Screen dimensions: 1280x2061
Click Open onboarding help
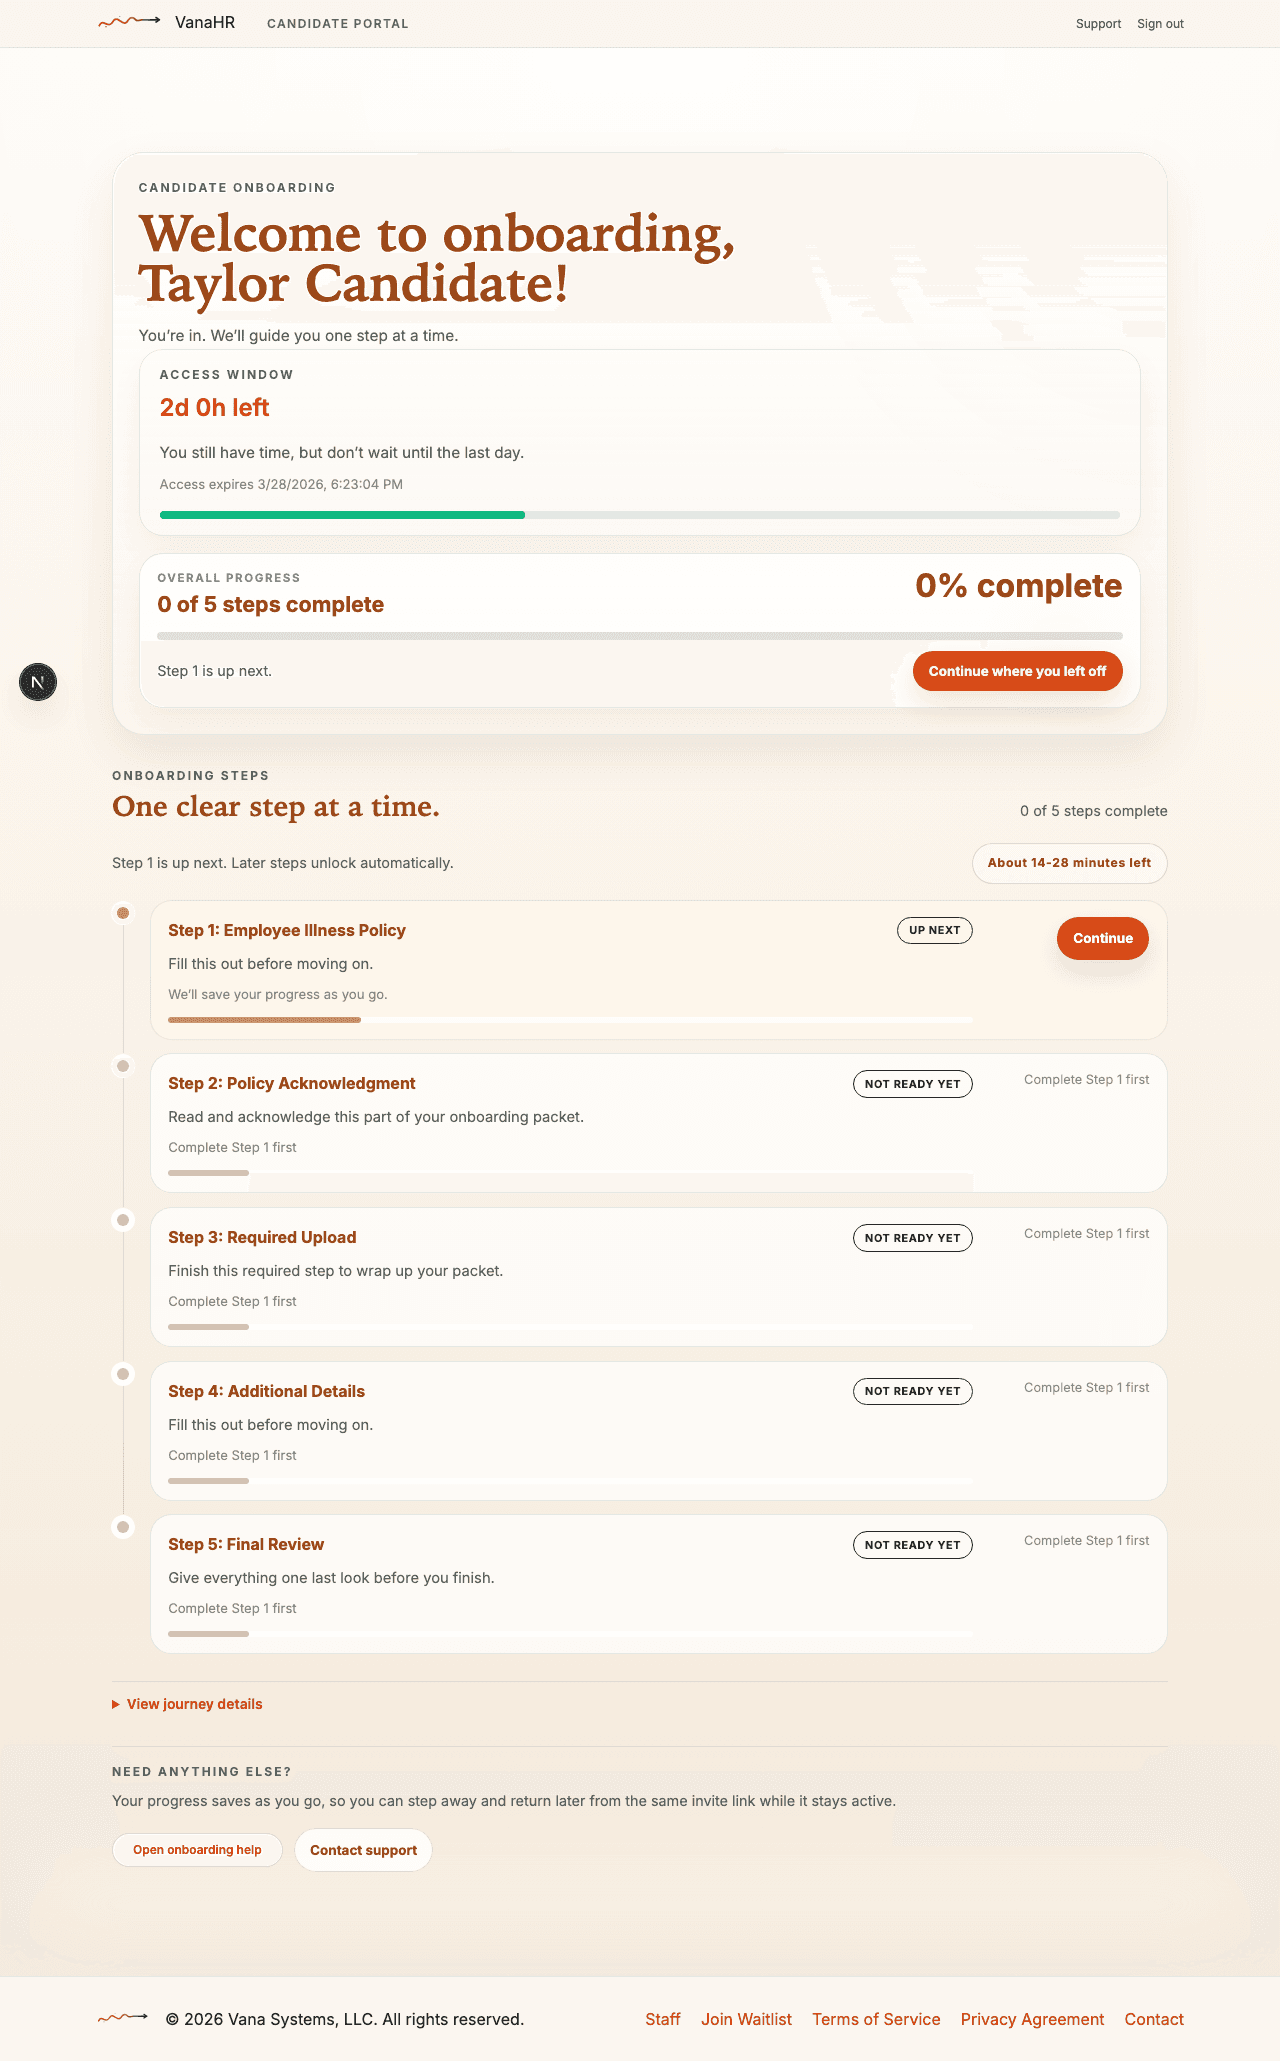[196, 1849]
